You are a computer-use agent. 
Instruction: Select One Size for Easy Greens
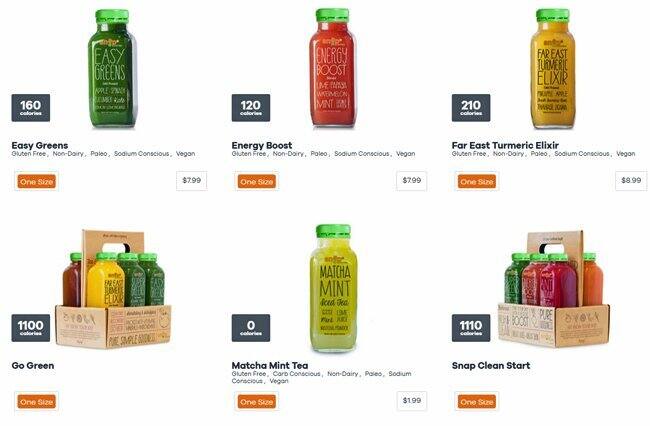(x=36, y=182)
